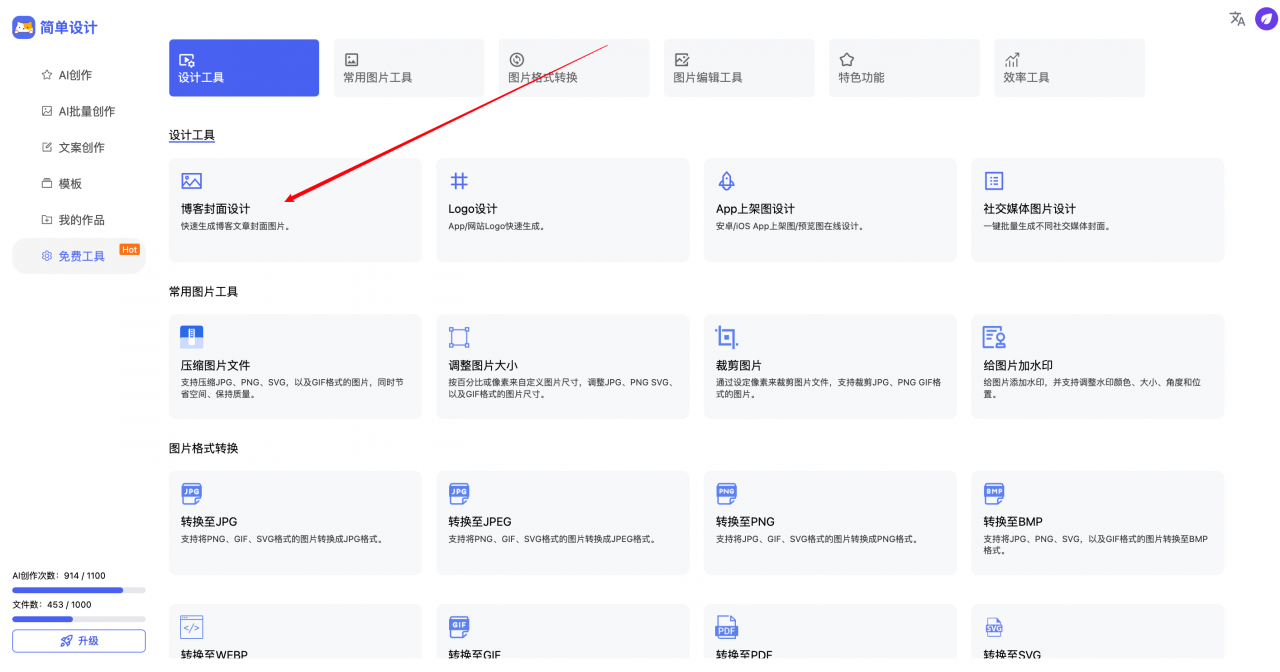The width and height of the screenshot is (1280, 672).
Task: Click the text 快速生成博客文章封面图片。
Action: (236, 226)
